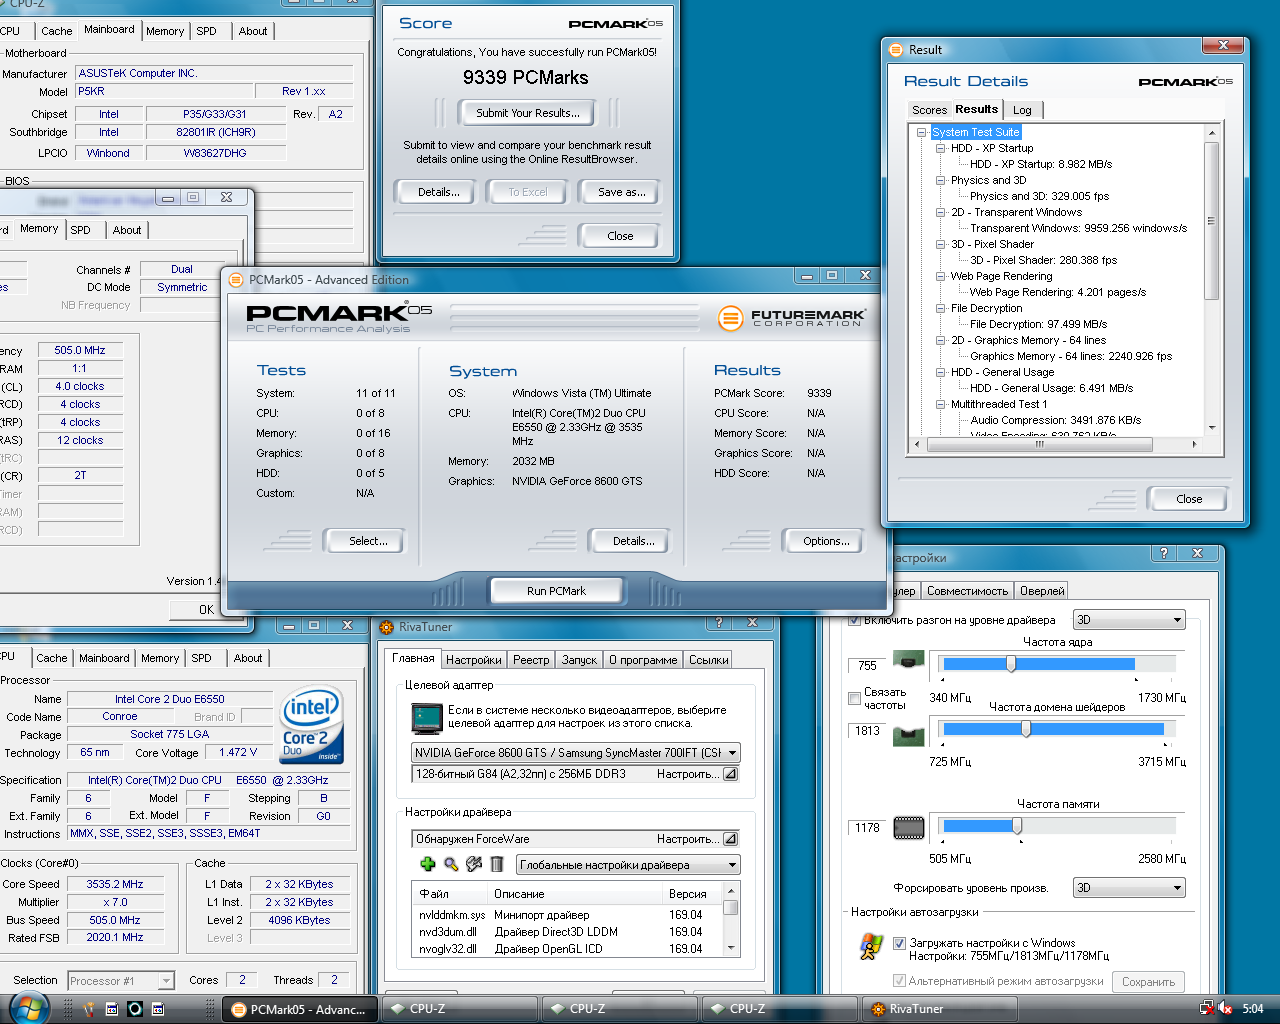Click the memory chip icon next to 1178
The height and width of the screenshot is (1024, 1280).
pyautogui.click(x=908, y=828)
